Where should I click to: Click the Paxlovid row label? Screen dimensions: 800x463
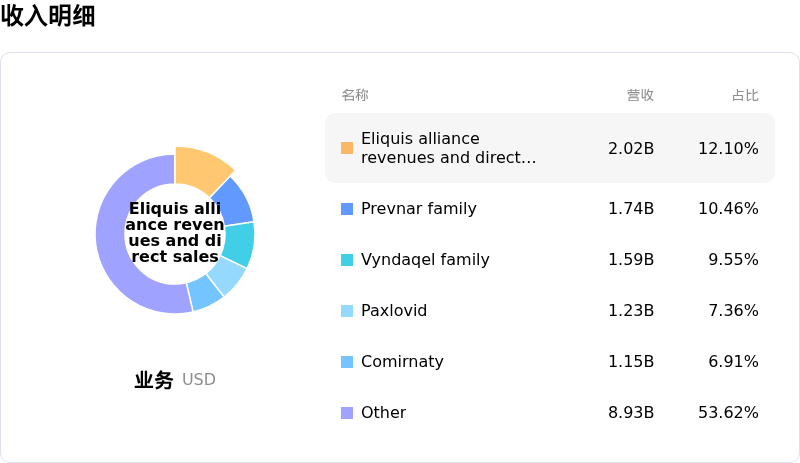(394, 311)
